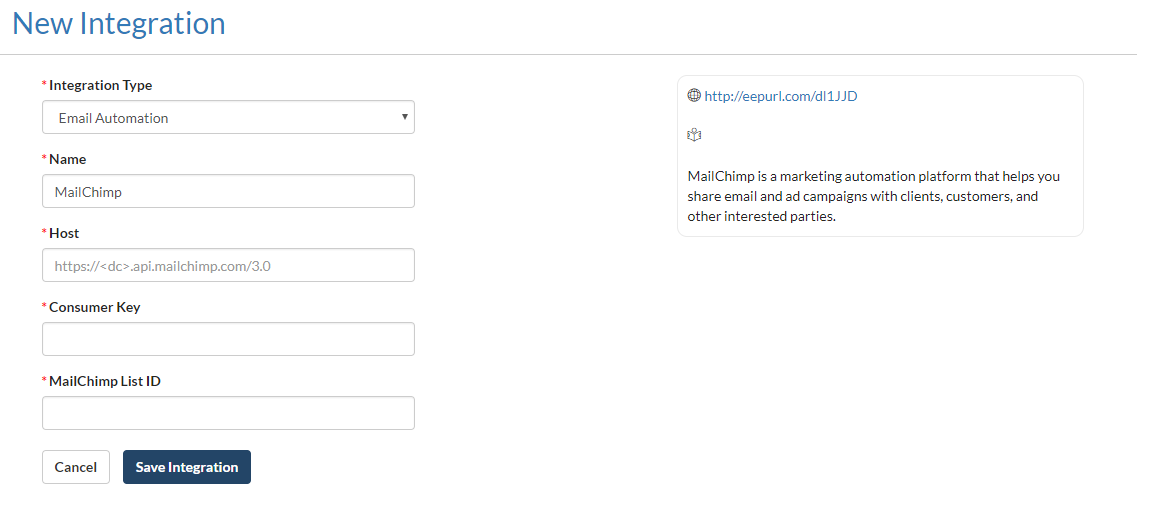
Task: Click the Cancel button
Action: point(76,467)
